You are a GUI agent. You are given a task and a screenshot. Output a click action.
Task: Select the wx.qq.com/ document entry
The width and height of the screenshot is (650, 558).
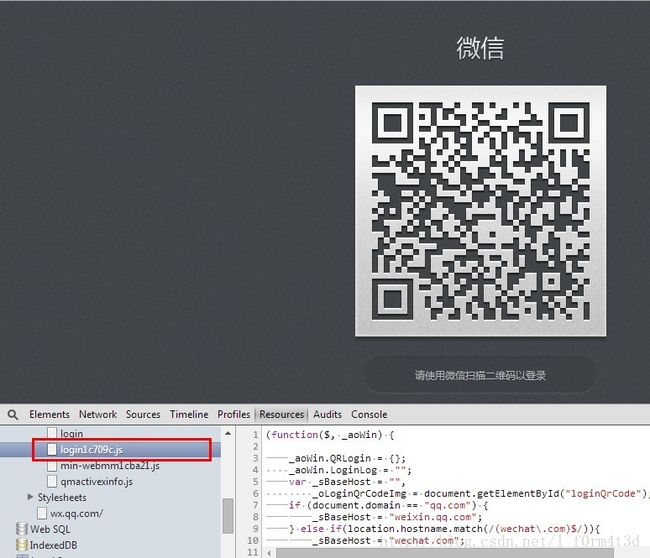coord(77,513)
